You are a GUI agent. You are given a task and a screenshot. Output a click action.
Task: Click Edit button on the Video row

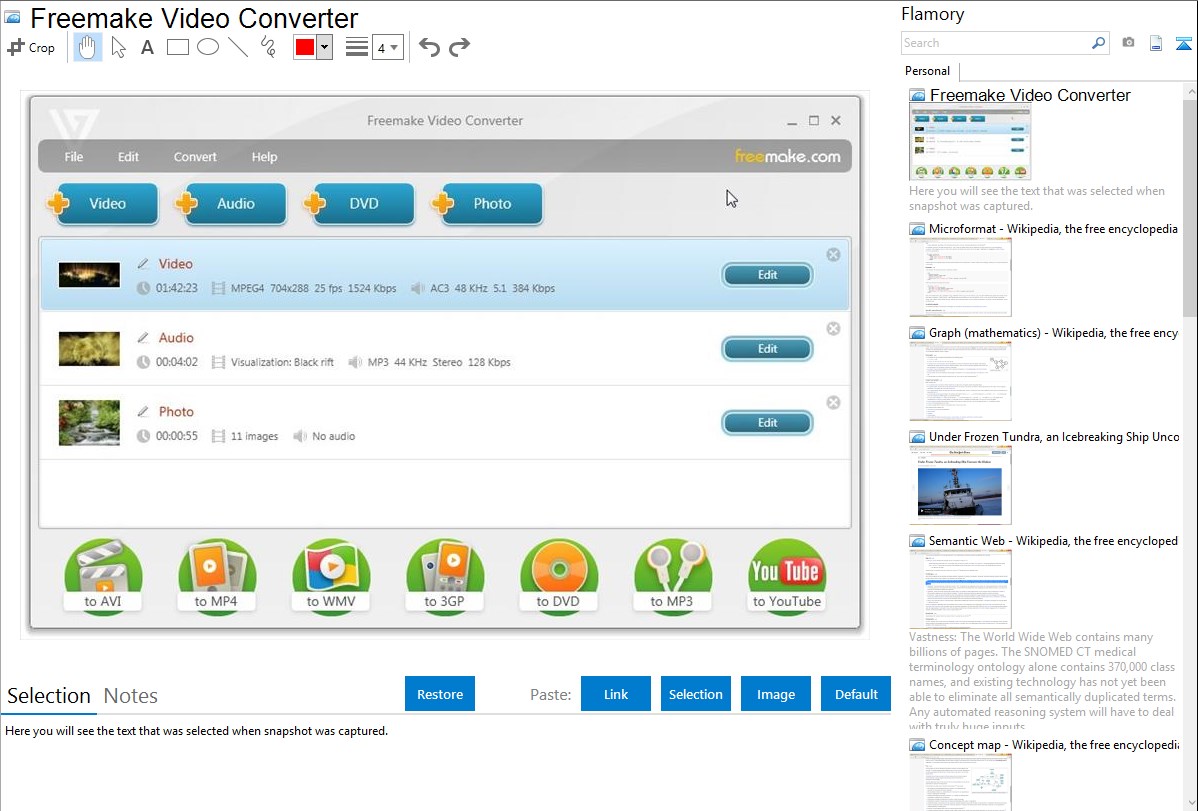click(x=767, y=275)
